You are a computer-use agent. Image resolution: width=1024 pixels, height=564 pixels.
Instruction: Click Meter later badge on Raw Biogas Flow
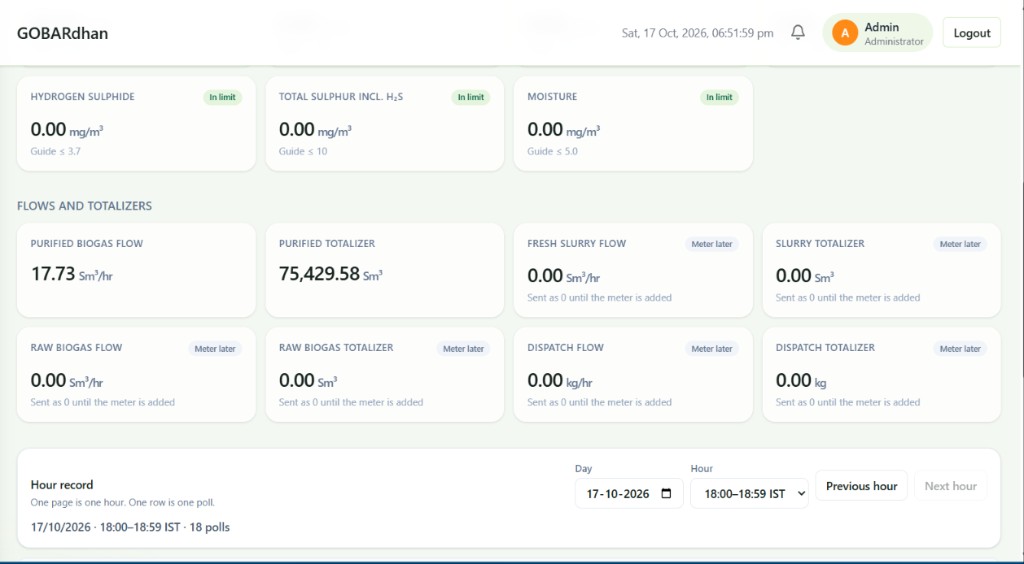[x=215, y=349]
